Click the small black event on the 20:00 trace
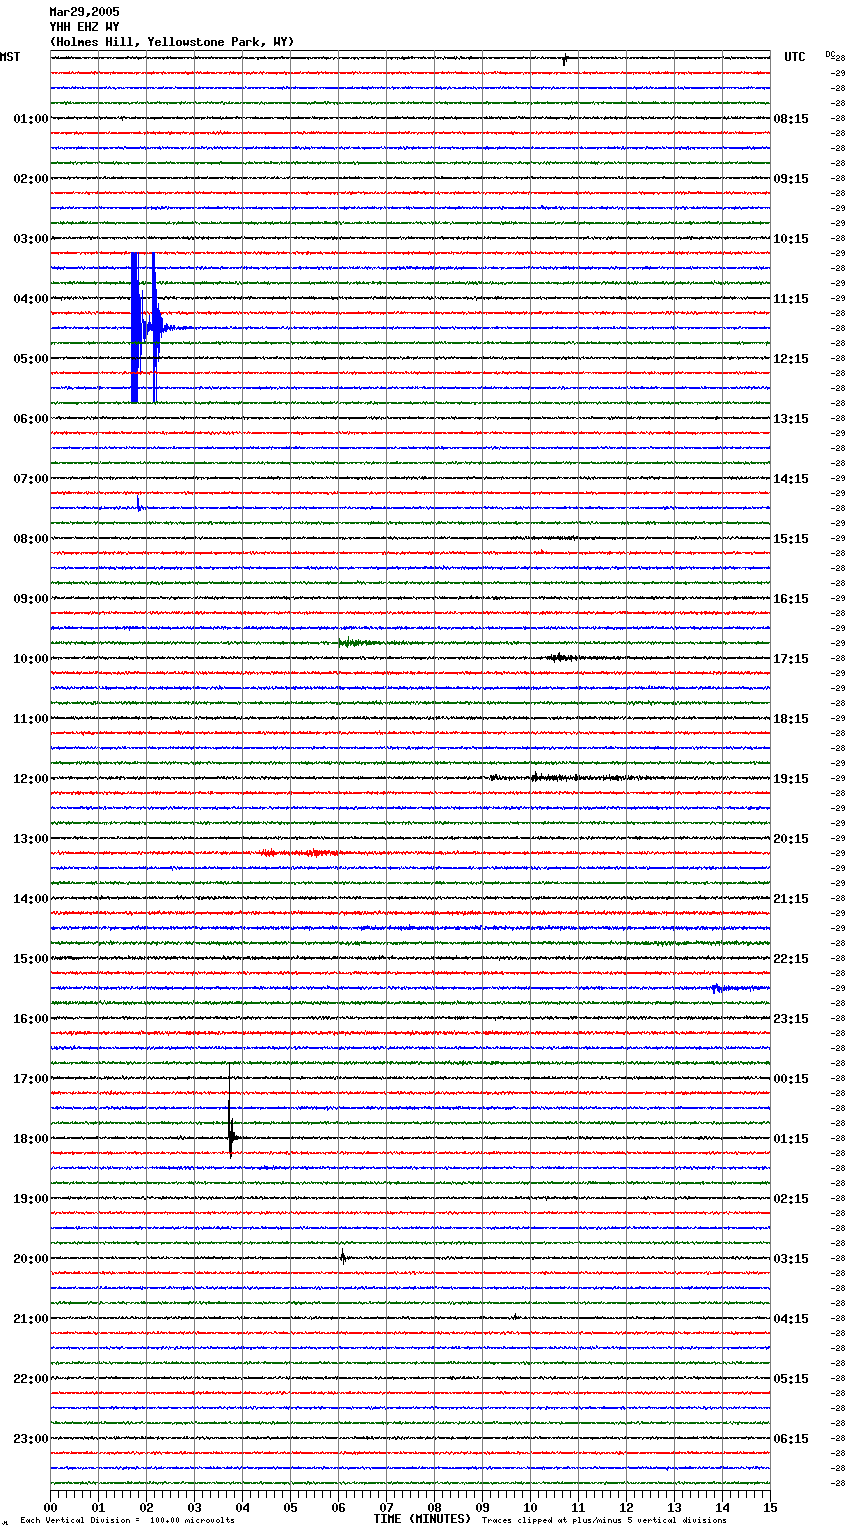Viewport: 850px width, 1534px height. click(x=343, y=1258)
